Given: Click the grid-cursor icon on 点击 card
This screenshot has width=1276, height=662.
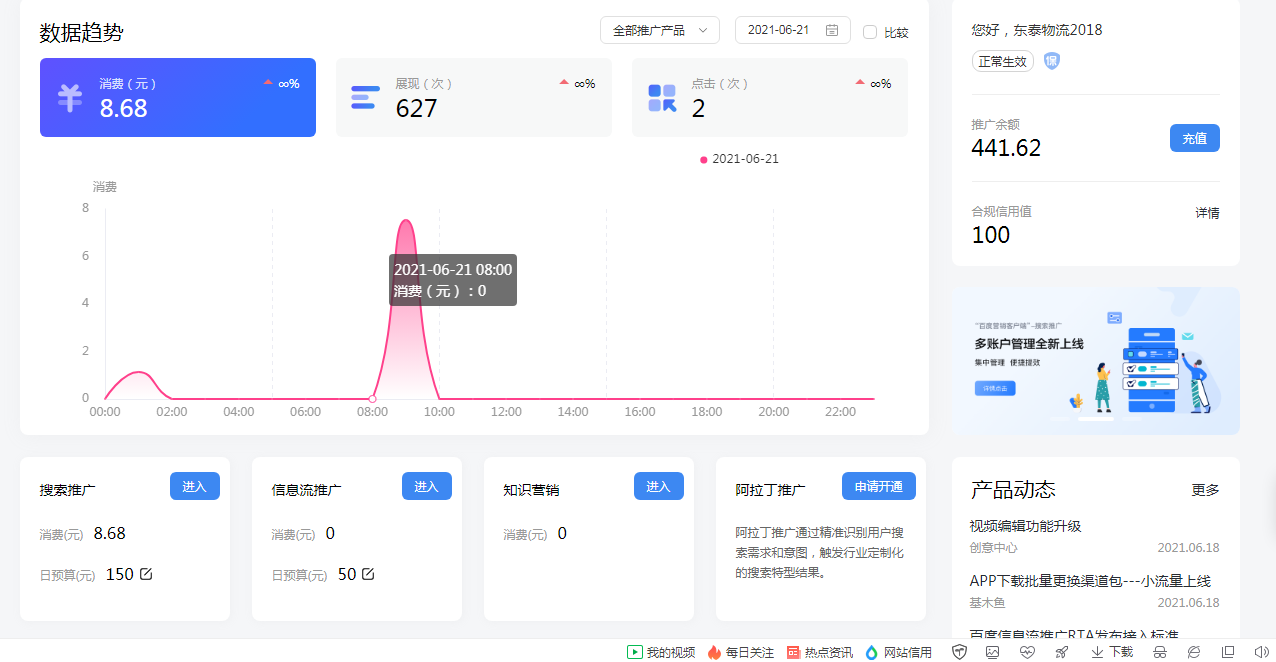Looking at the screenshot, I should click(x=662, y=98).
